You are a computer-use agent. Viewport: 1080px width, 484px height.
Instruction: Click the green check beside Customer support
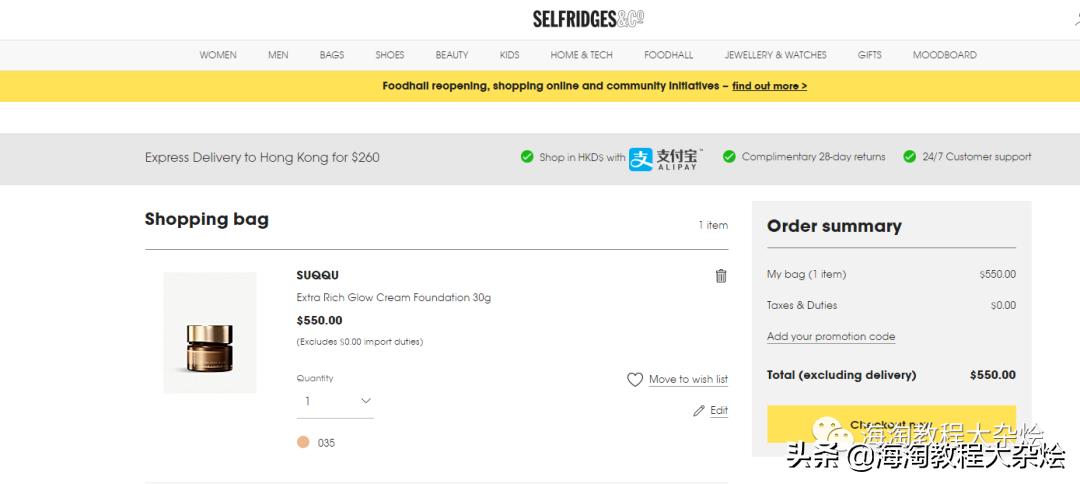click(909, 157)
